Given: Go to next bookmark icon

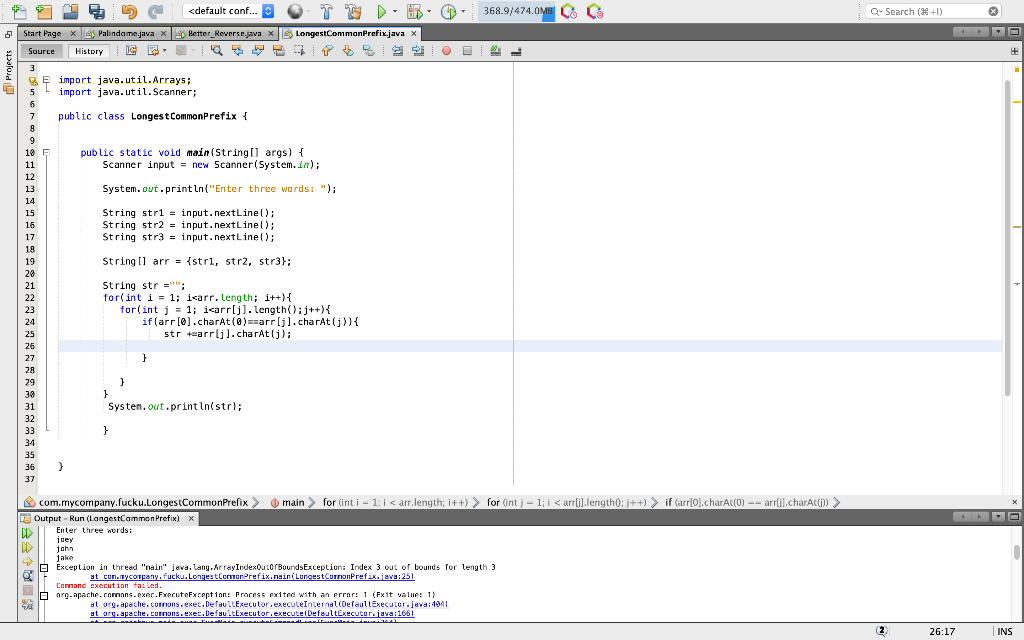Looking at the screenshot, I should 348,50.
